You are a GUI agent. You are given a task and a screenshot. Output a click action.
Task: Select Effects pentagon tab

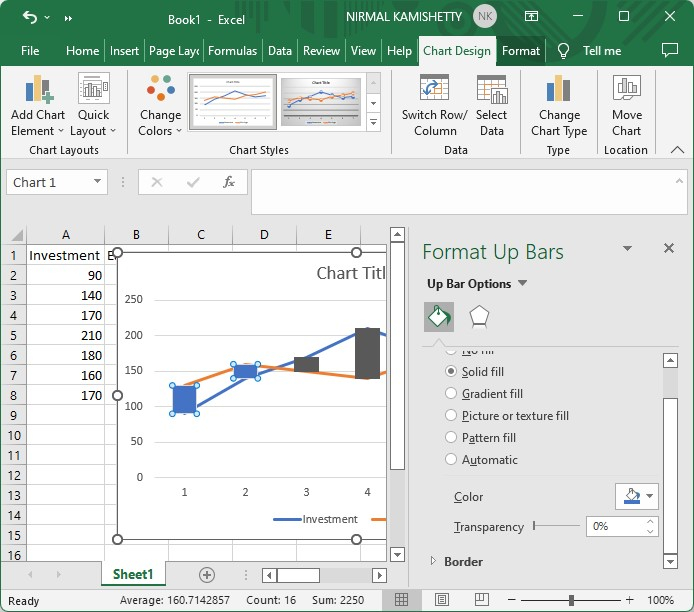click(479, 317)
